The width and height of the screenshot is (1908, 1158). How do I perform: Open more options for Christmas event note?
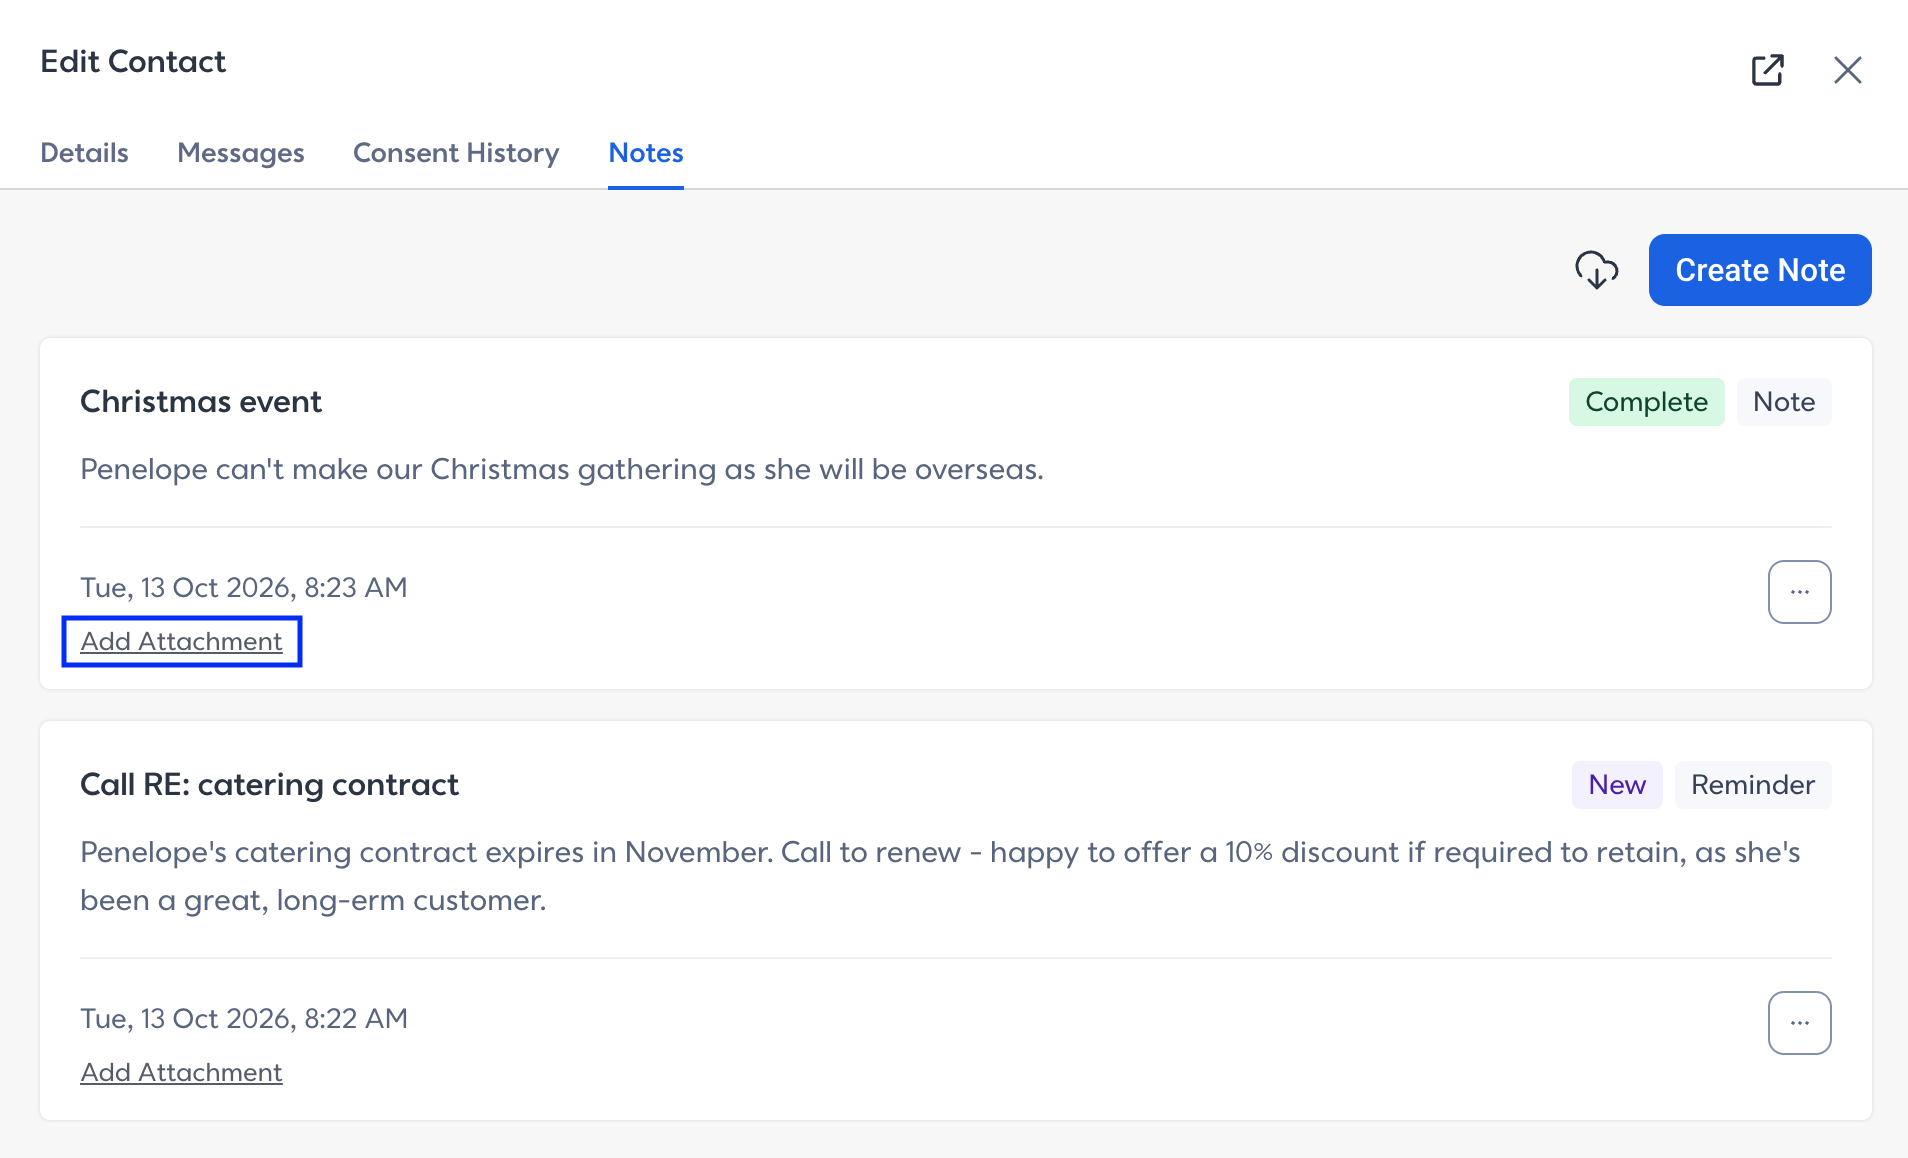(1799, 592)
